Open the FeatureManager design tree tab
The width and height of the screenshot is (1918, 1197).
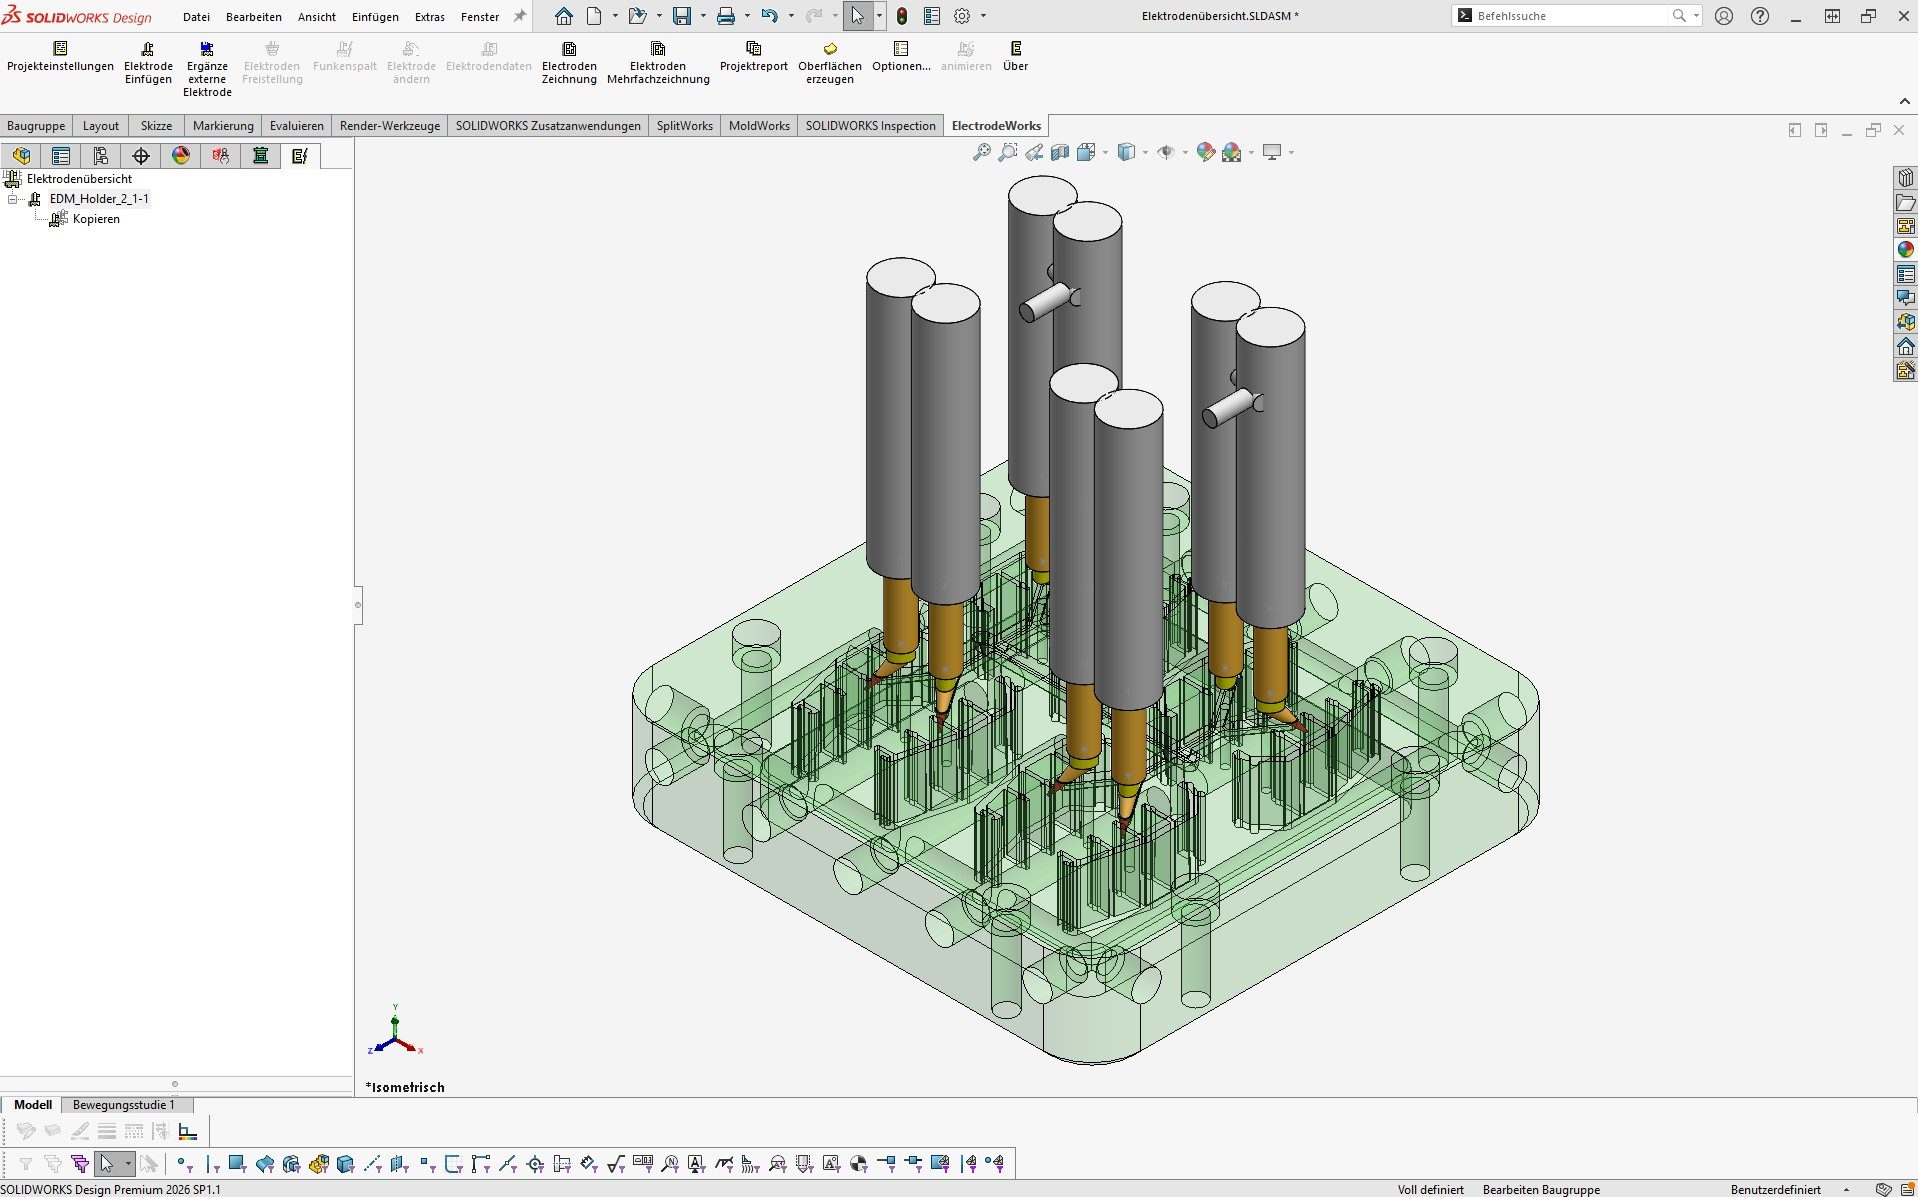pyautogui.click(x=21, y=156)
